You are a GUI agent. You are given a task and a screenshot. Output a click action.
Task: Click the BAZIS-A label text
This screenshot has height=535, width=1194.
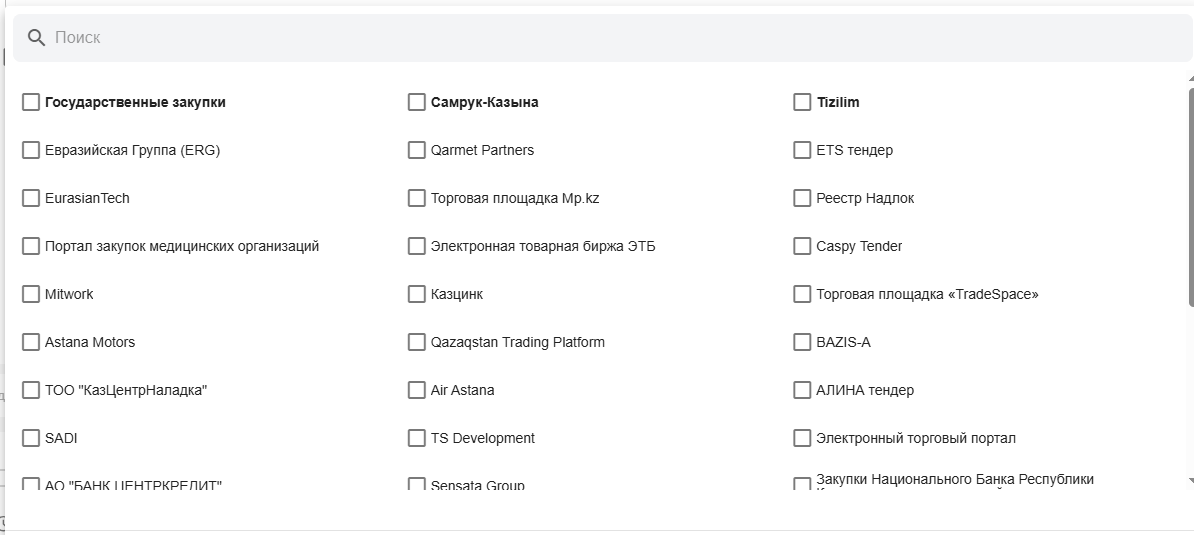843,342
